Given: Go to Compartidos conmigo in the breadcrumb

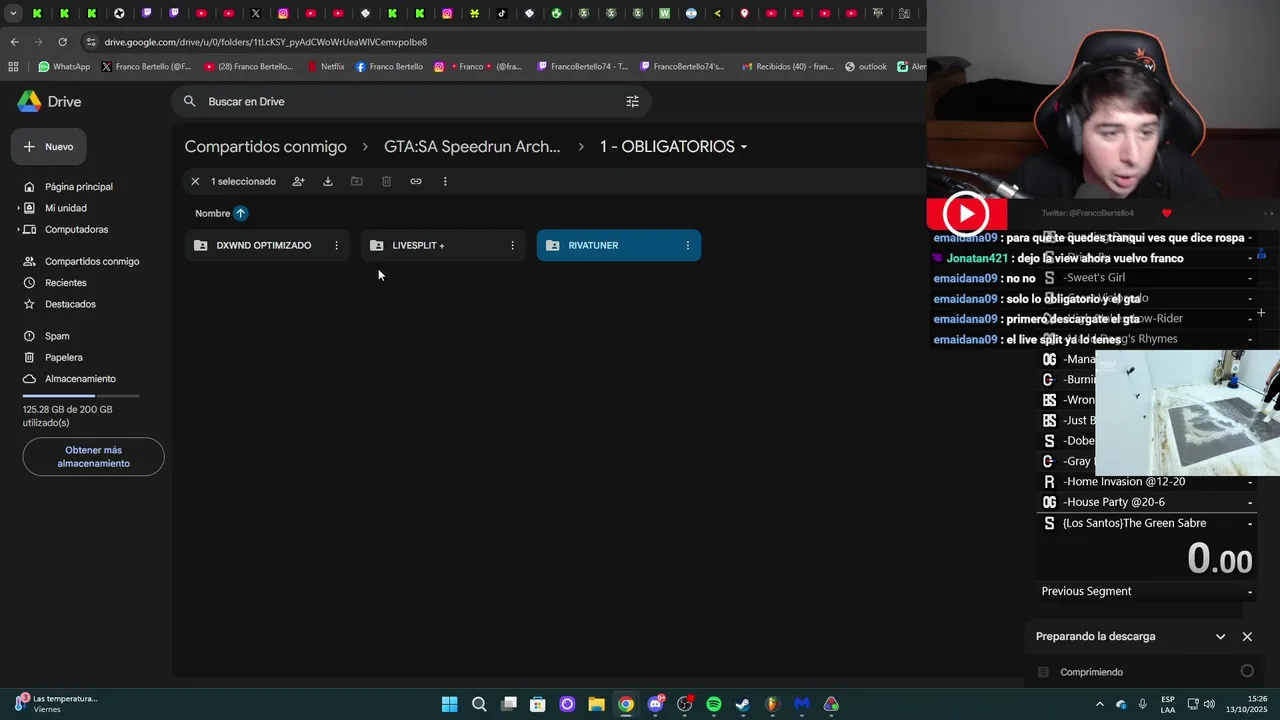Looking at the screenshot, I should 265,147.
